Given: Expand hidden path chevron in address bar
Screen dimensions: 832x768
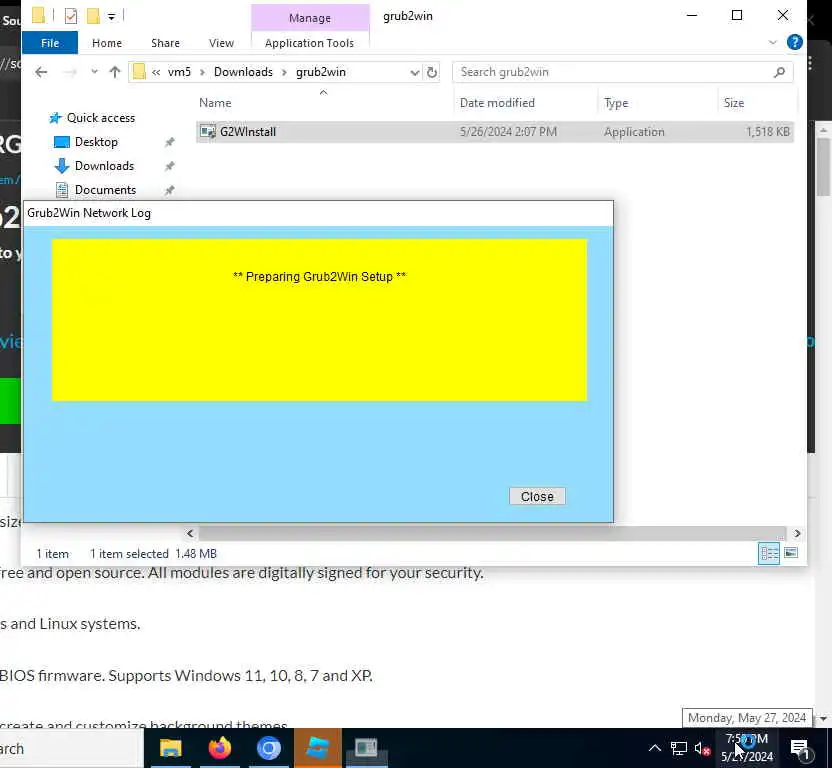Looking at the screenshot, I should (x=156, y=72).
